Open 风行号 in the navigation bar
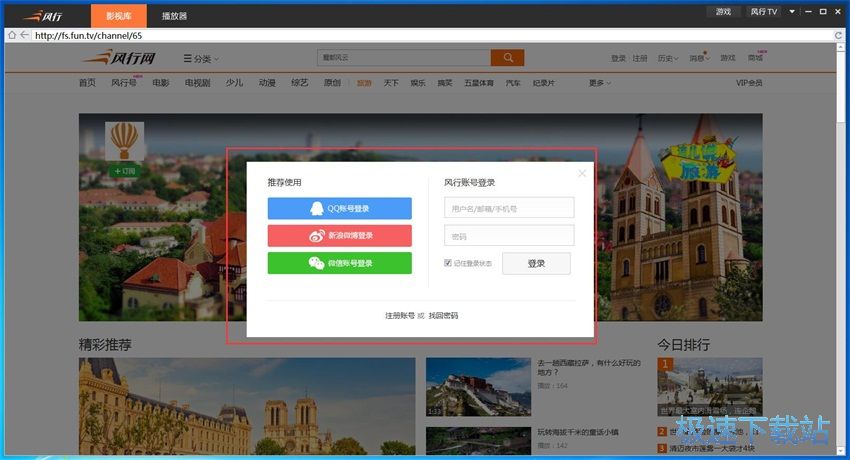Image resolution: width=850 pixels, height=460 pixels. (124, 83)
